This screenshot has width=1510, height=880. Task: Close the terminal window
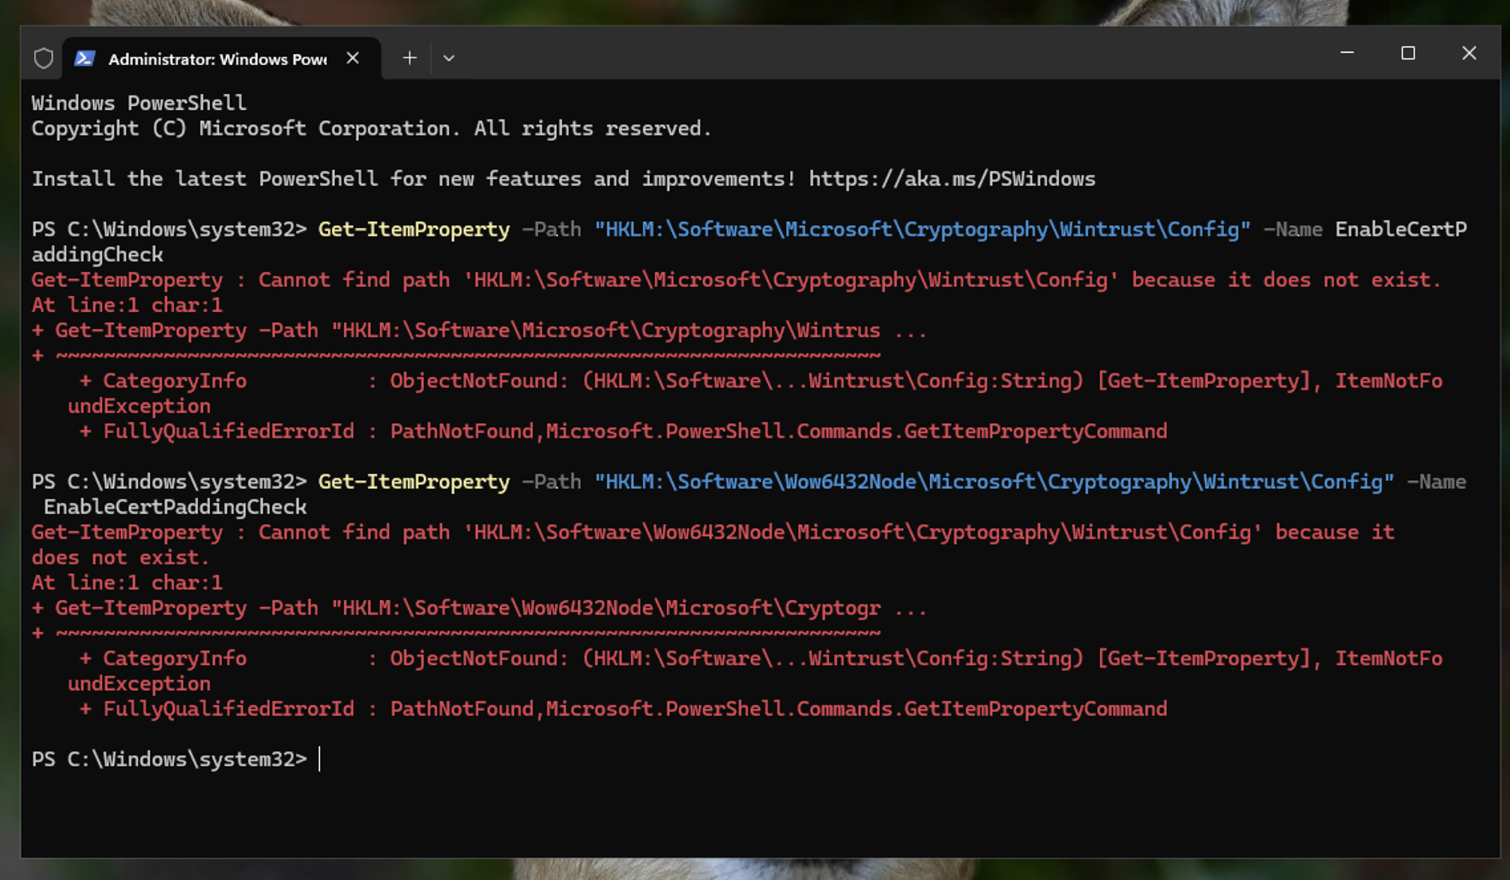[x=1469, y=53]
